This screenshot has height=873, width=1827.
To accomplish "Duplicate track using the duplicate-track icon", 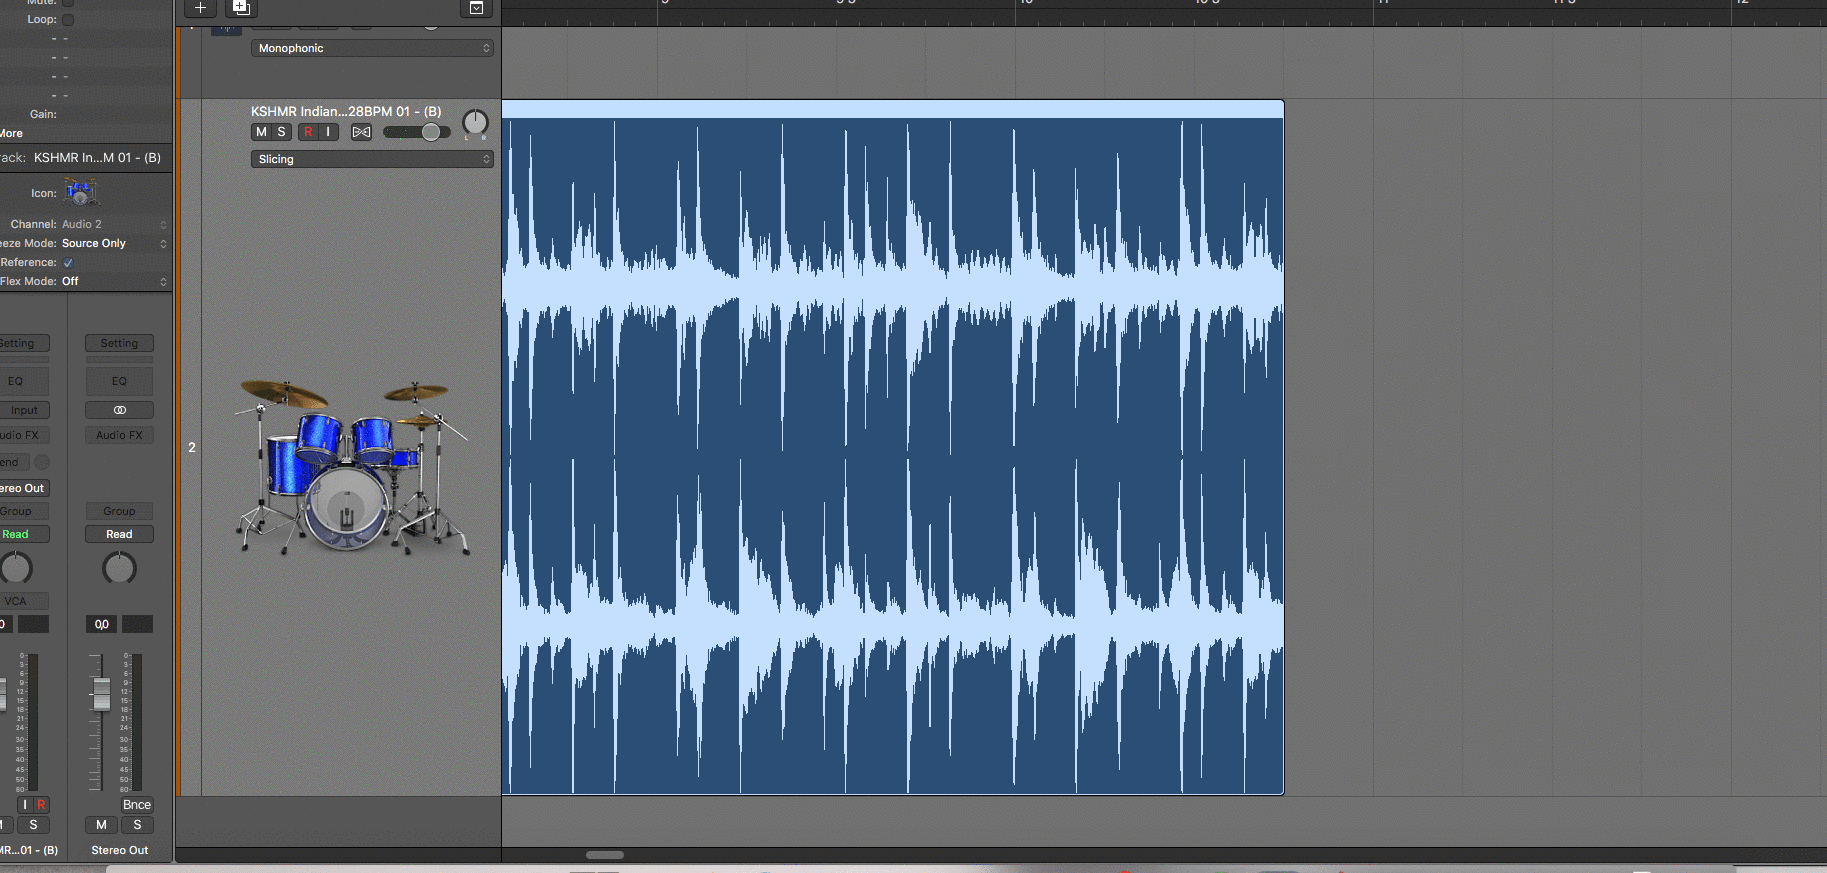I will pos(240,8).
